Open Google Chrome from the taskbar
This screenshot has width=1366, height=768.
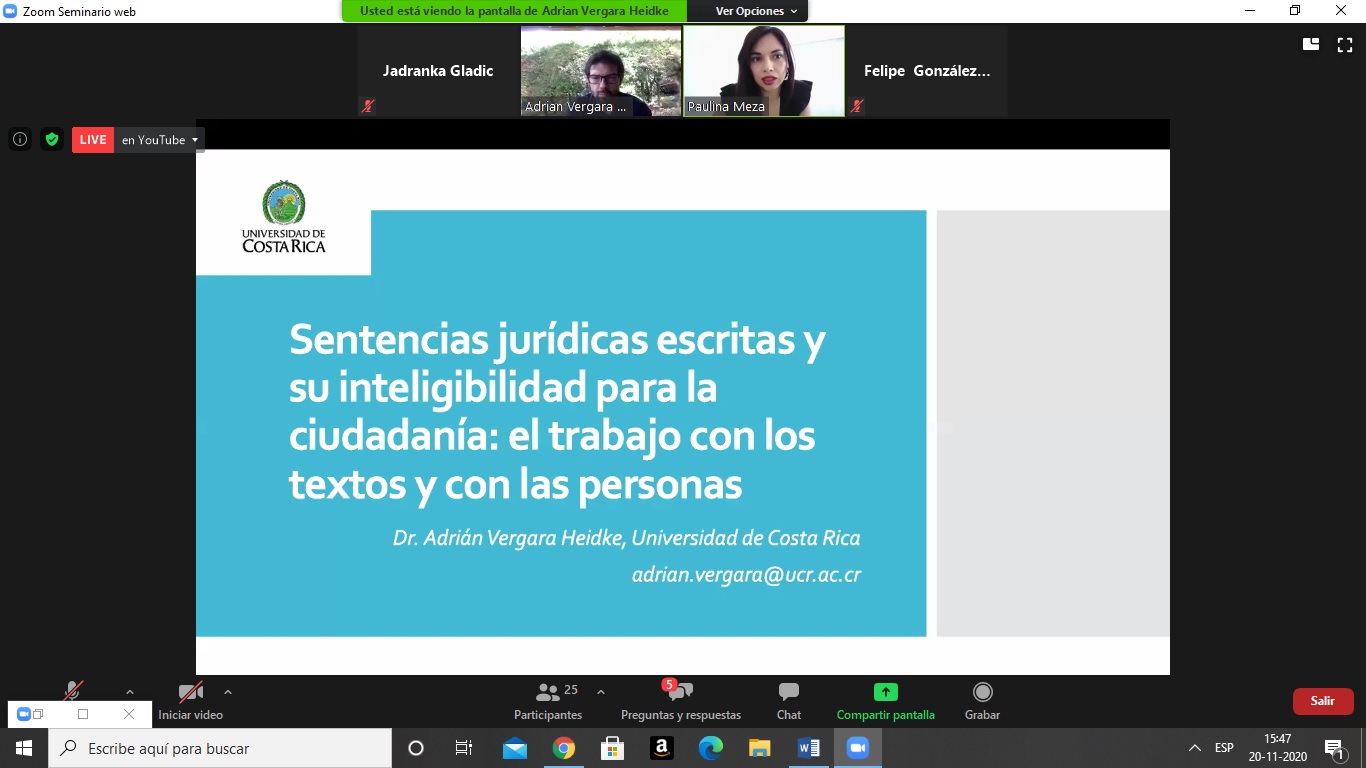(564, 748)
